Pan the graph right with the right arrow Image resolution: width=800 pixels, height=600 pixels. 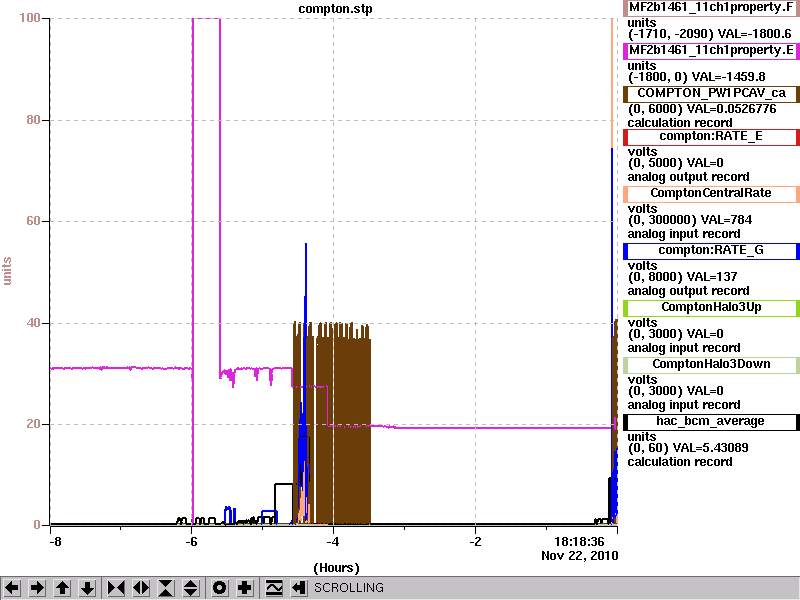coord(37,588)
